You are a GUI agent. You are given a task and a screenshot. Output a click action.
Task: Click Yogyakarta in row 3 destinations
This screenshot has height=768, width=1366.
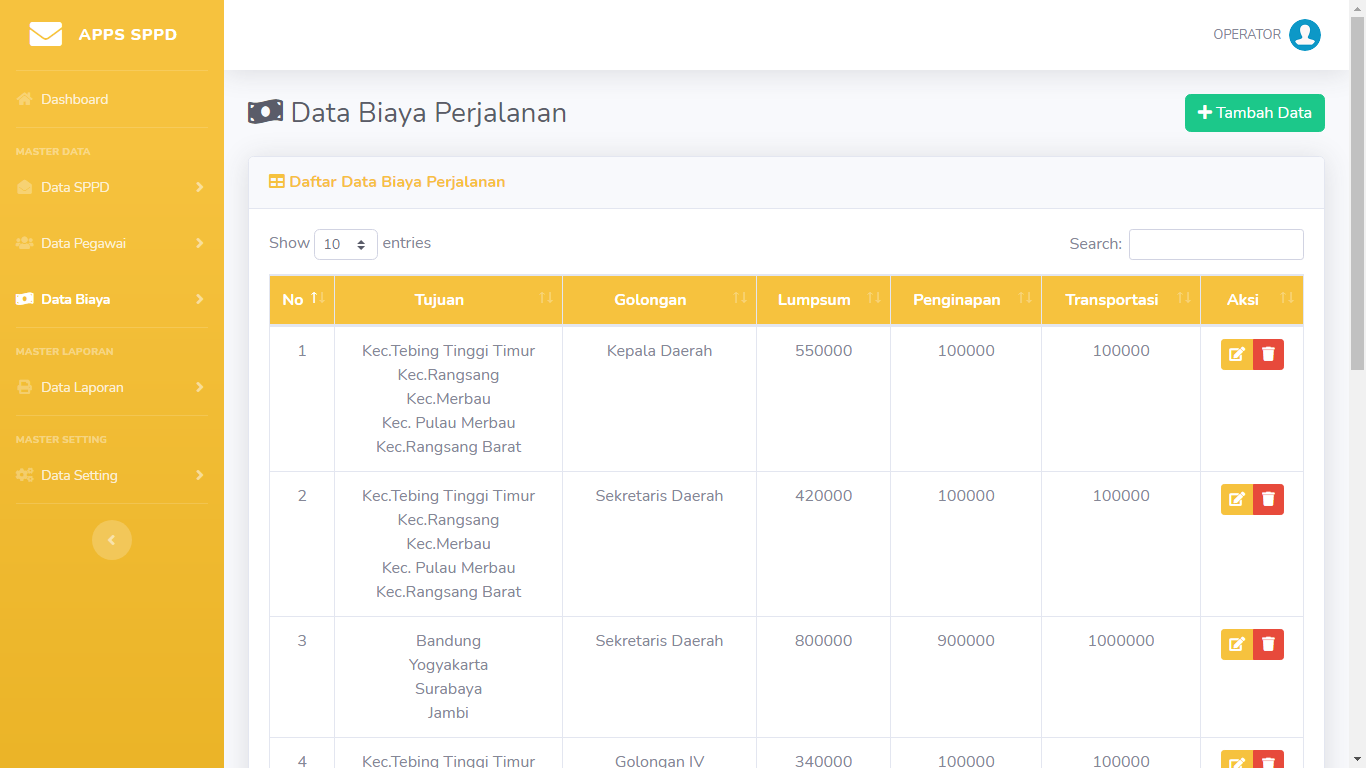point(448,665)
